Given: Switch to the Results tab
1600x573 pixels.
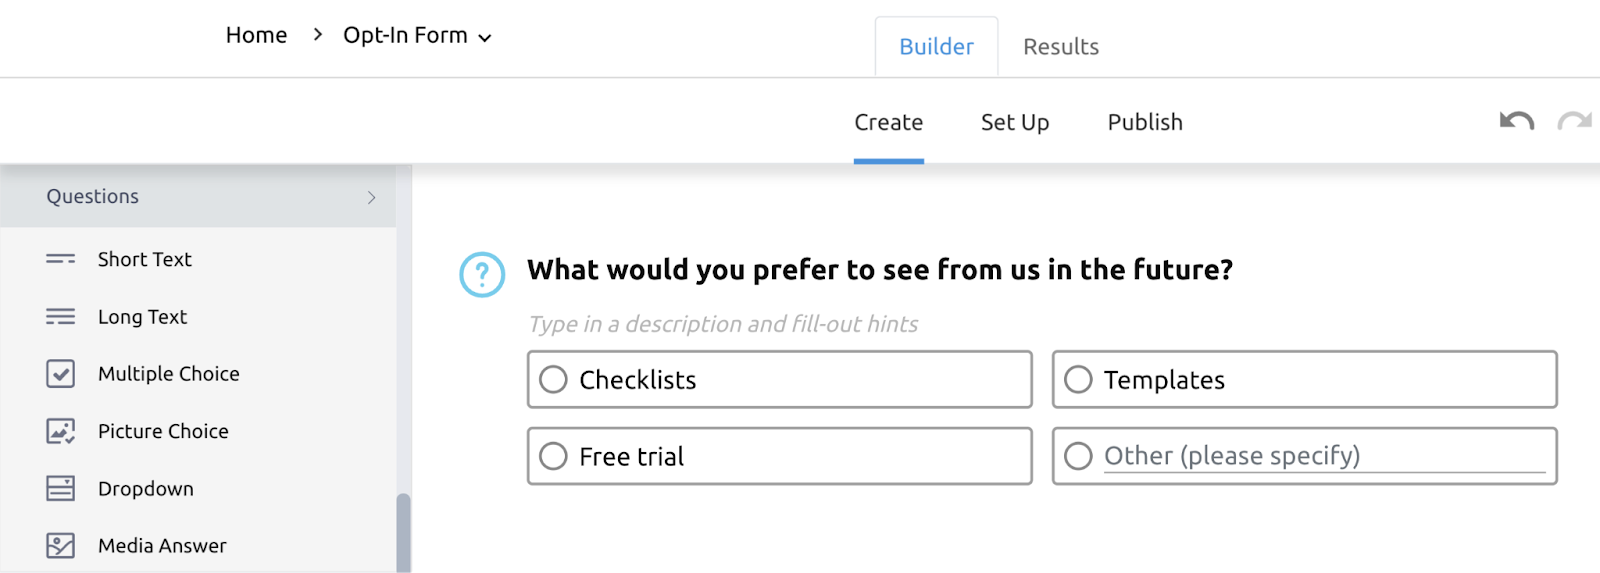Looking at the screenshot, I should 1060,47.
